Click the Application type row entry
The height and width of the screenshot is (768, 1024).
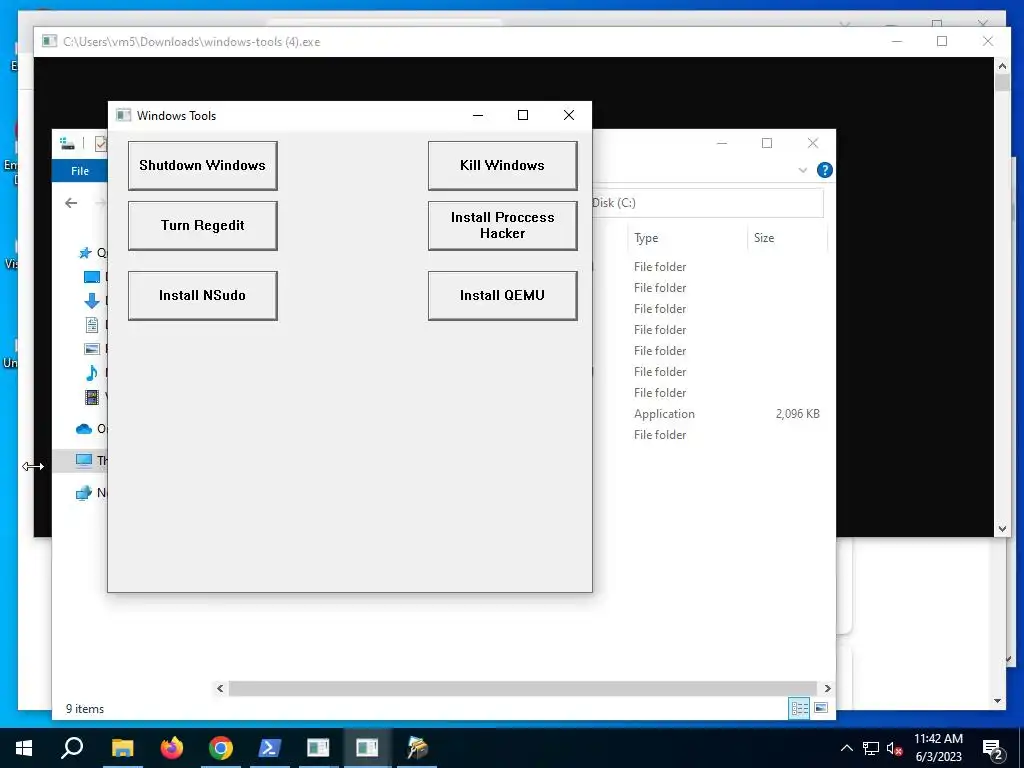click(664, 413)
